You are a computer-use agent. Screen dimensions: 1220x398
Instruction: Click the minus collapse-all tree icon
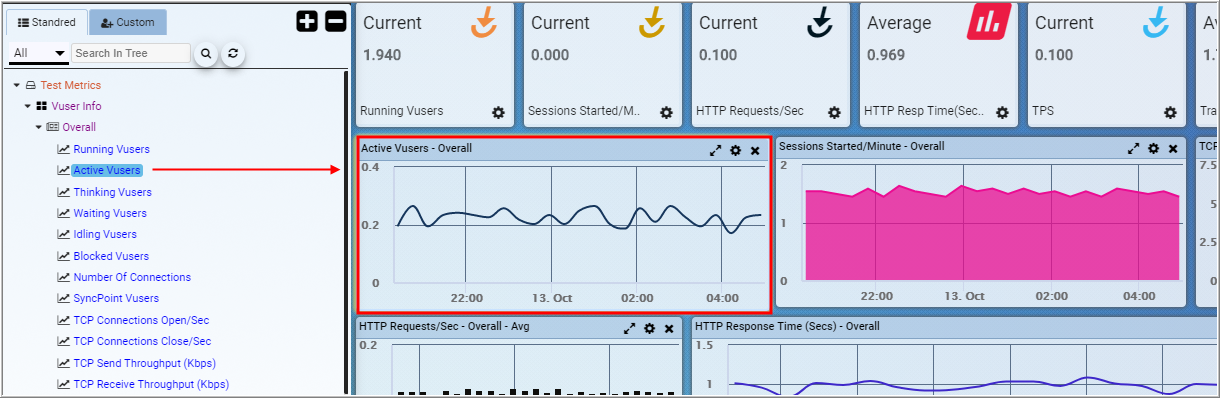pos(336,21)
